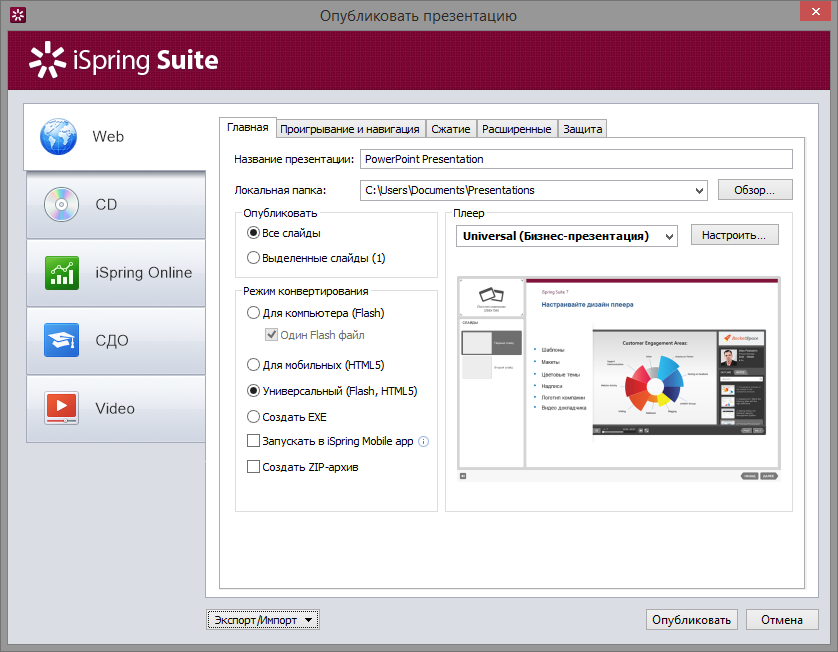The height and width of the screenshot is (652, 838).
Task: Open the Проигрывание и навигация tab
Action: pos(350,129)
